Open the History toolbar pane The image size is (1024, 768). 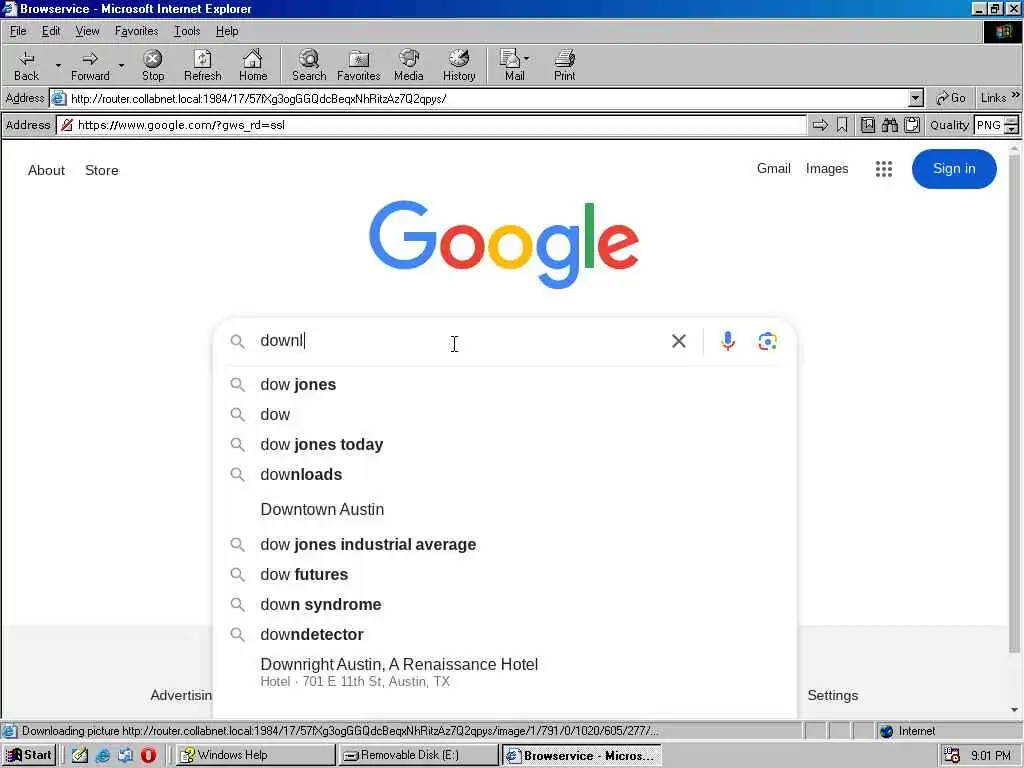(459, 66)
